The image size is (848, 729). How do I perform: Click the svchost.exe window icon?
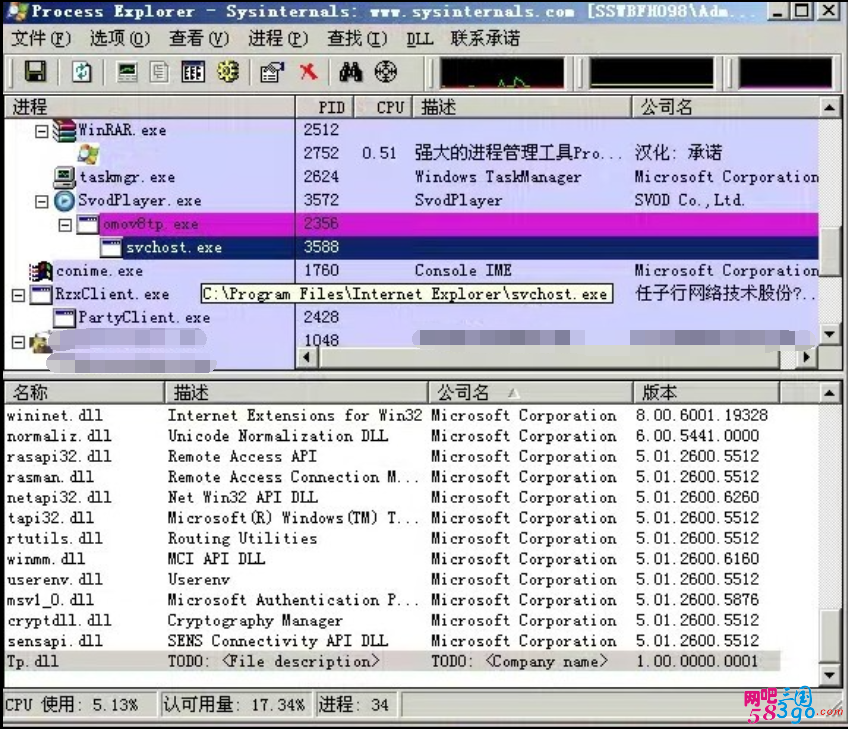point(111,248)
